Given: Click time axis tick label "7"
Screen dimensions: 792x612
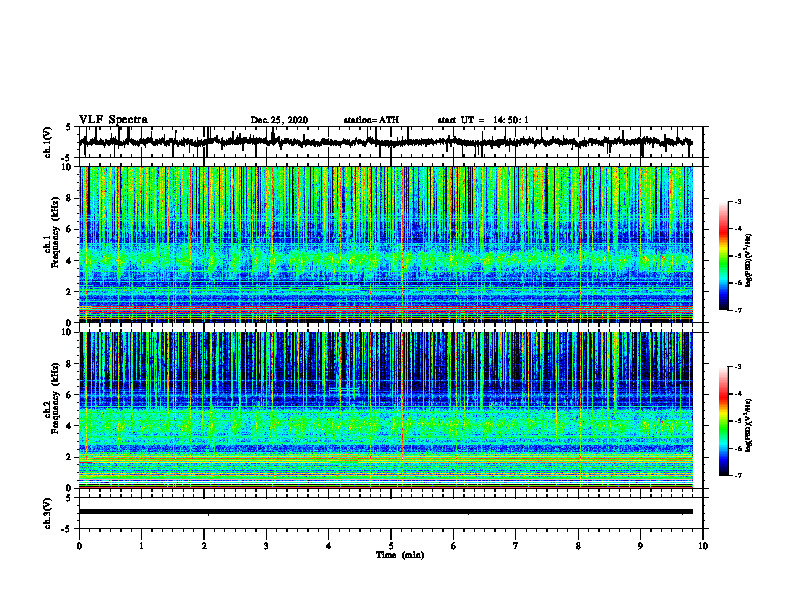Looking at the screenshot, I should pos(516,546).
